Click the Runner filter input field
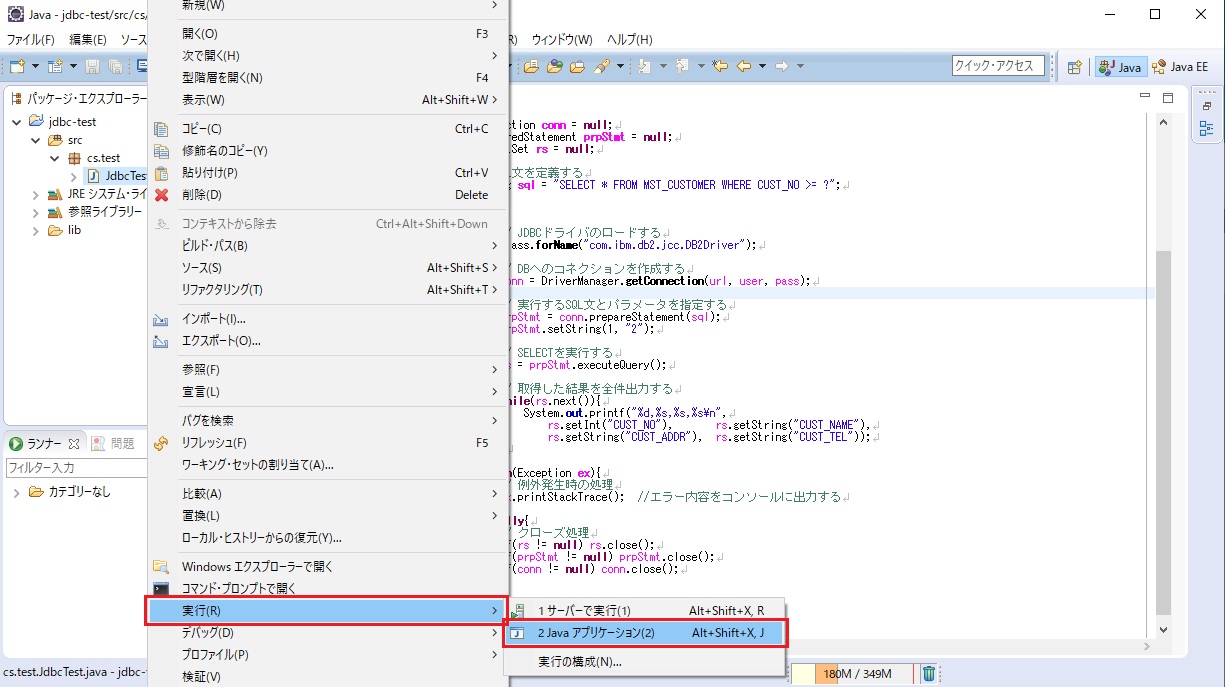This screenshot has height=687, width=1225. tap(77, 468)
